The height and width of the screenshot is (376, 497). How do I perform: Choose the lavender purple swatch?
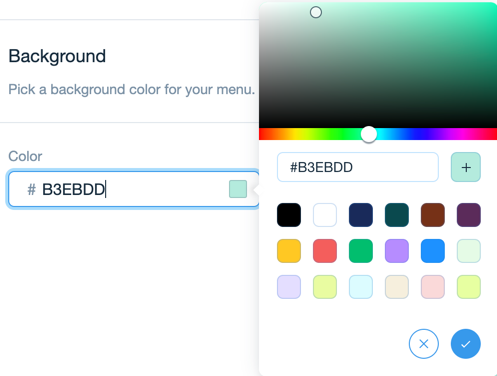[x=397, y=251]
